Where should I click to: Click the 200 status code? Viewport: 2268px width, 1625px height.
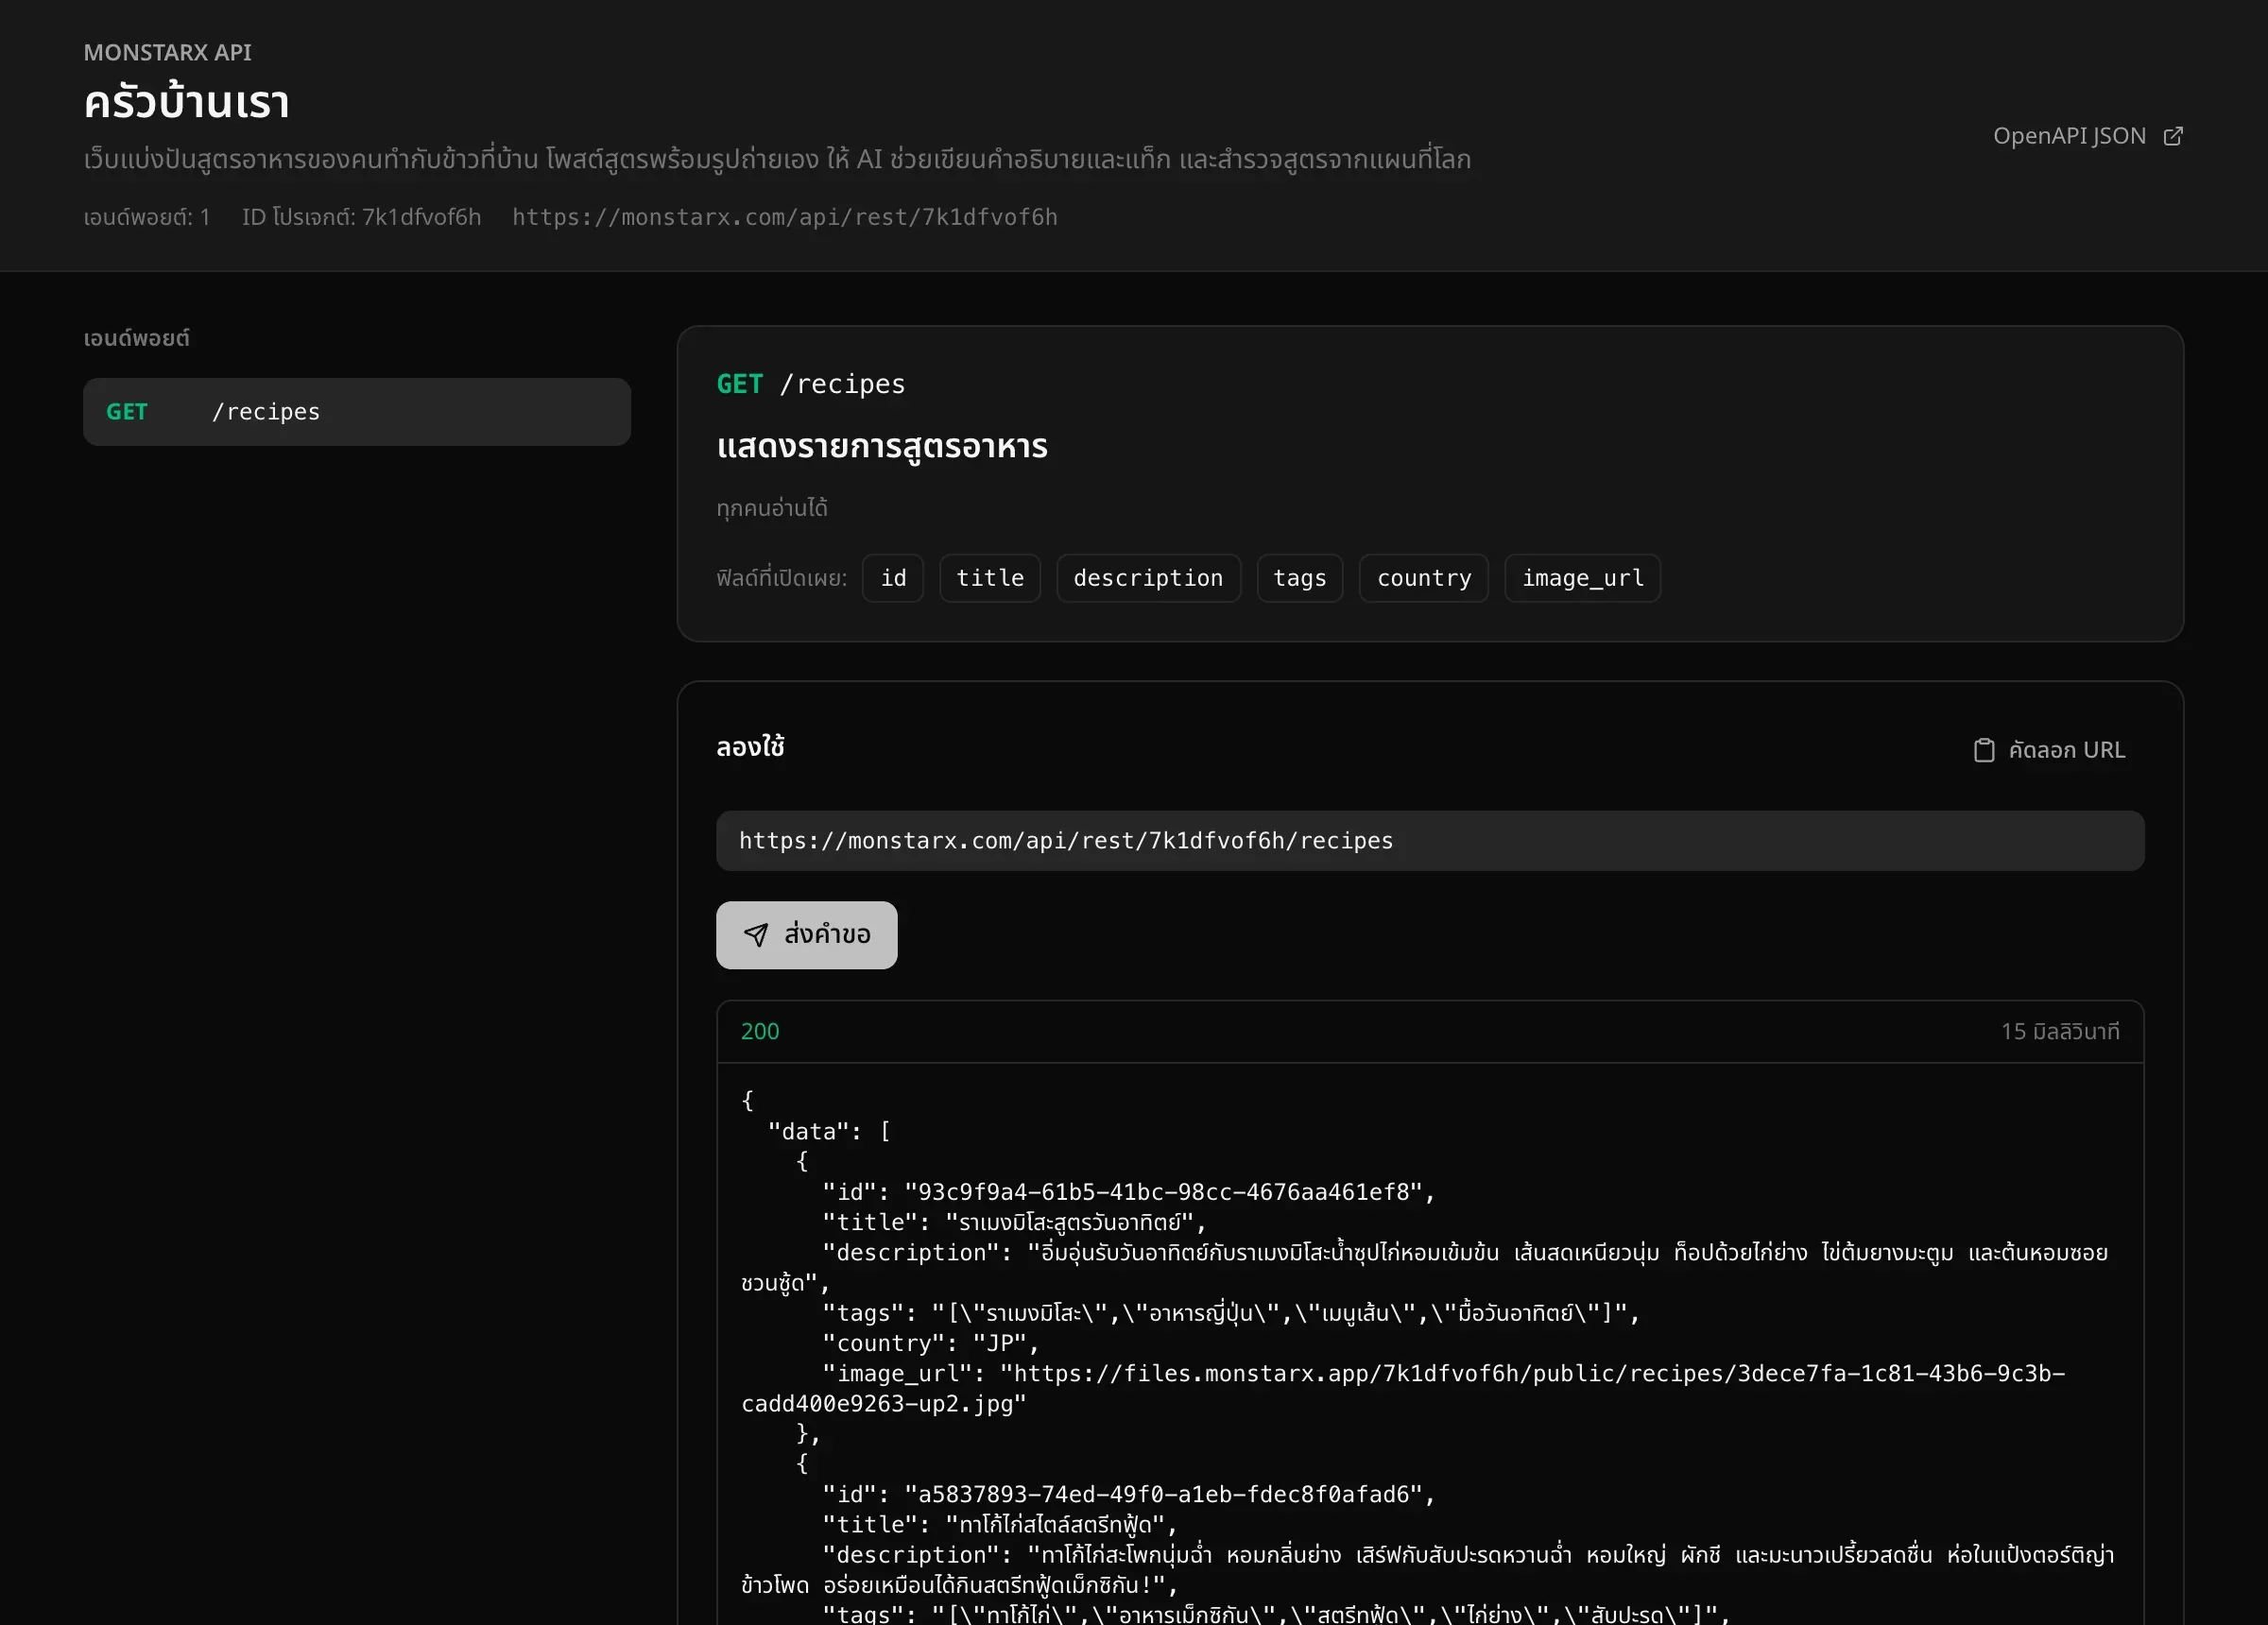tap(759, 1031)
